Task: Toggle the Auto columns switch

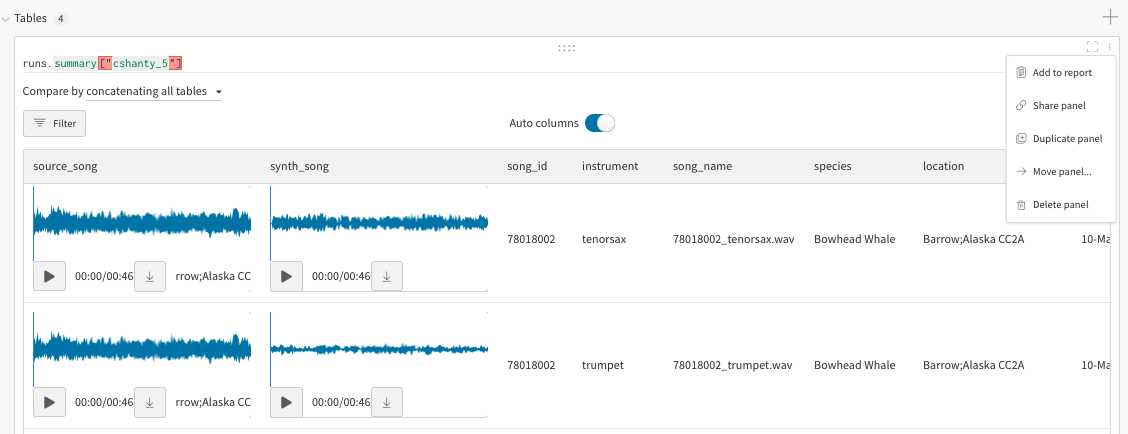Action: tap(599, 123)
